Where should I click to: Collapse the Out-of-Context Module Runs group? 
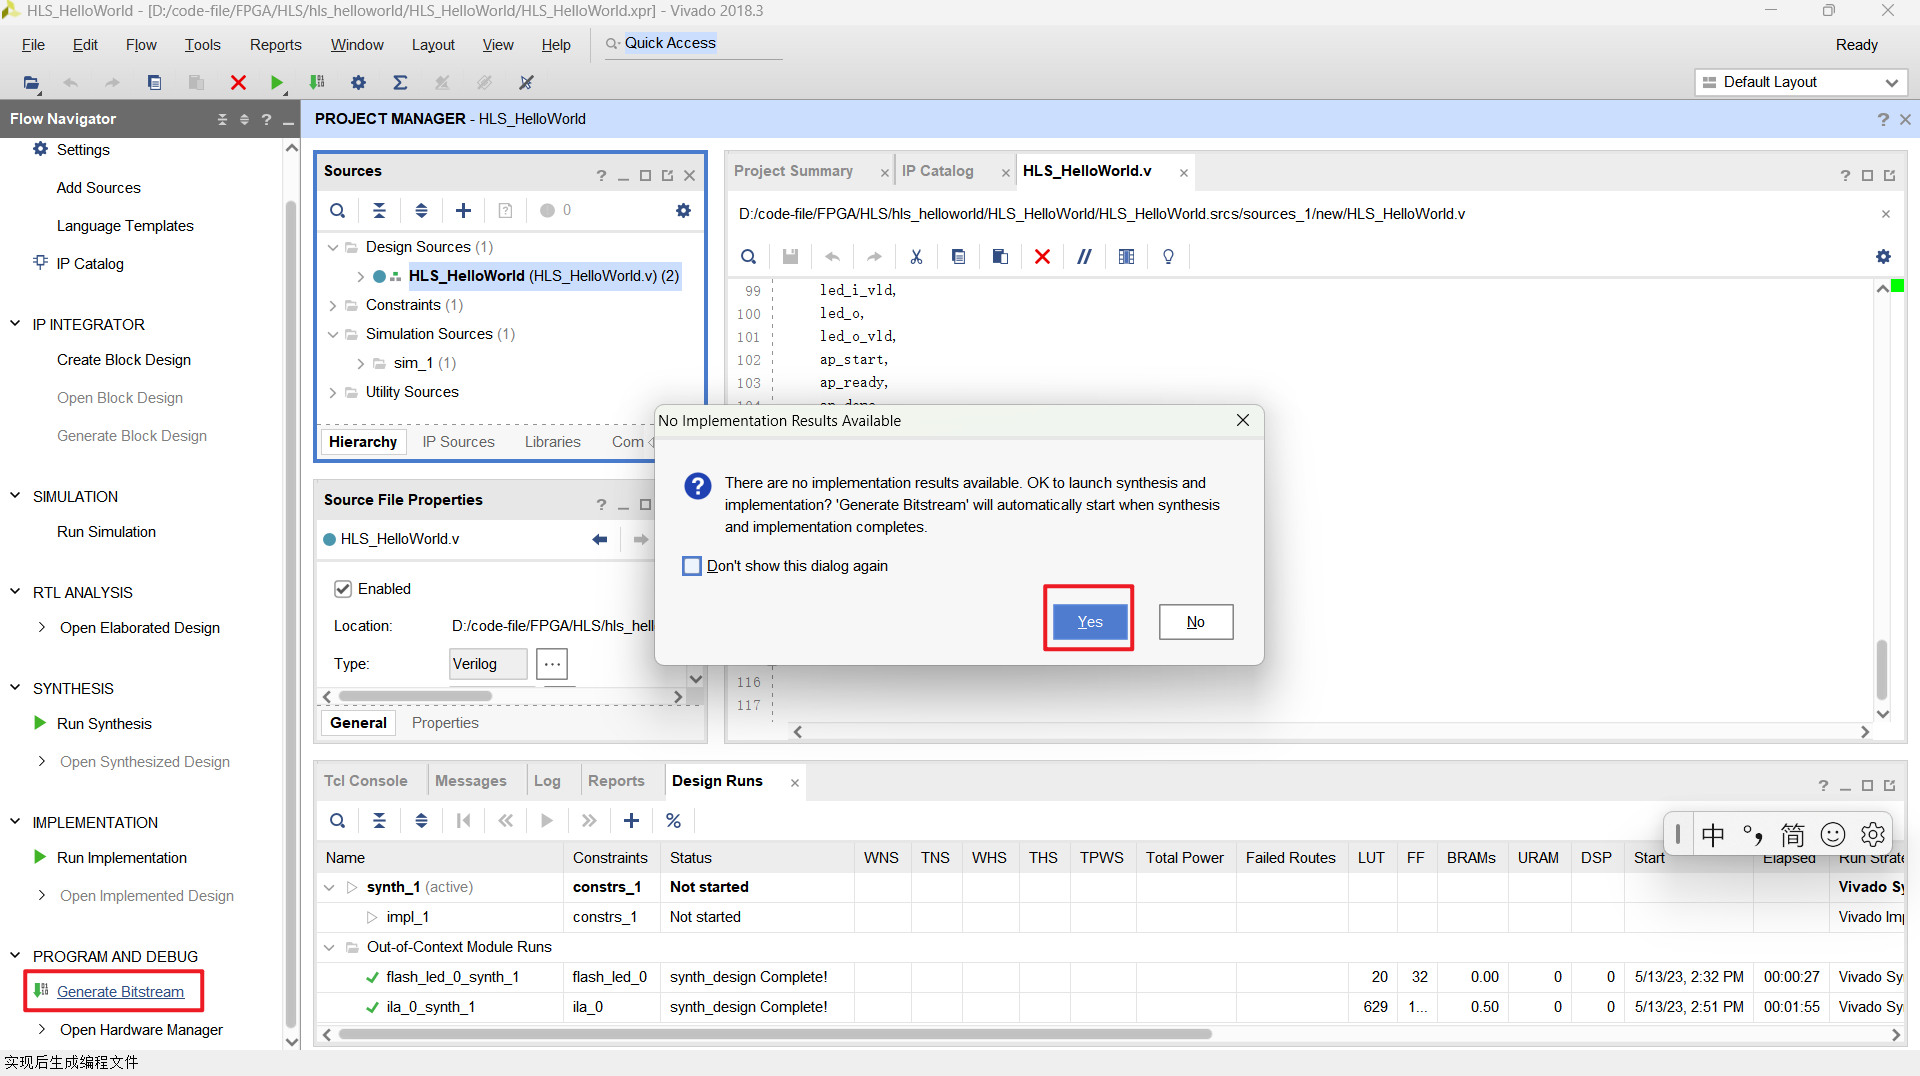(329, 947)
